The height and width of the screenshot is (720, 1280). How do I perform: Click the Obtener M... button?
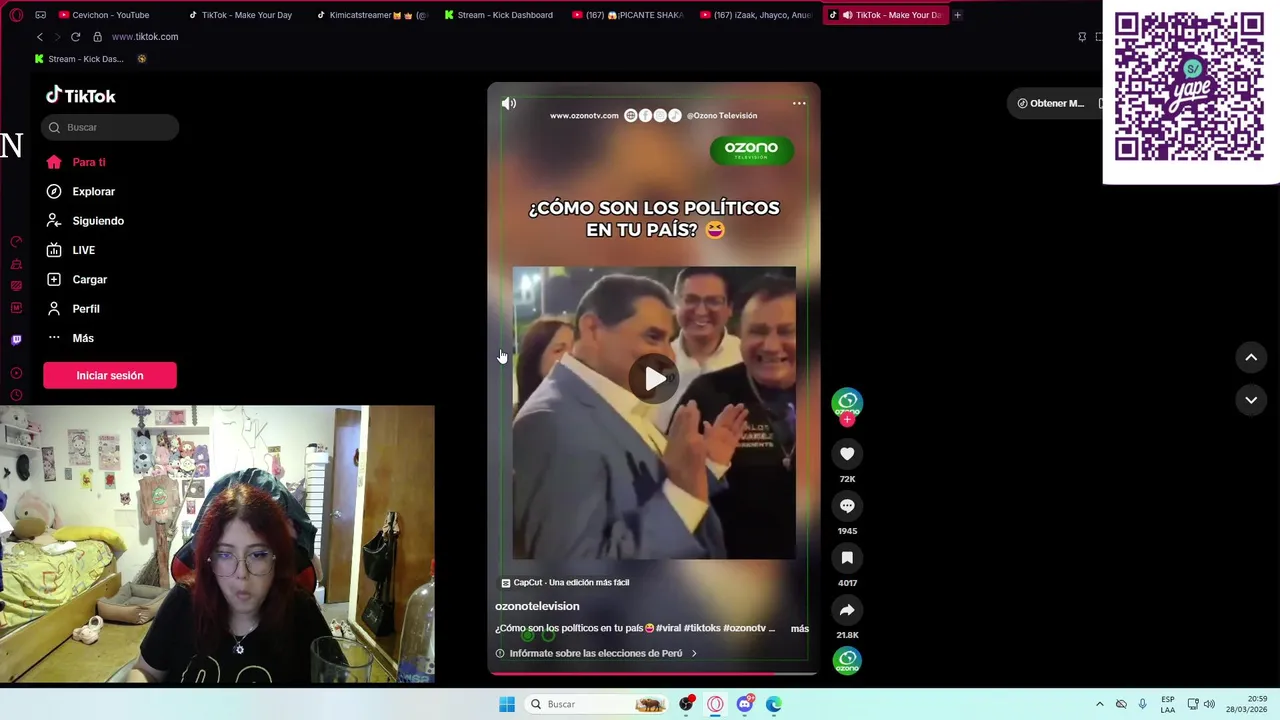click(x=1051, y=103)
